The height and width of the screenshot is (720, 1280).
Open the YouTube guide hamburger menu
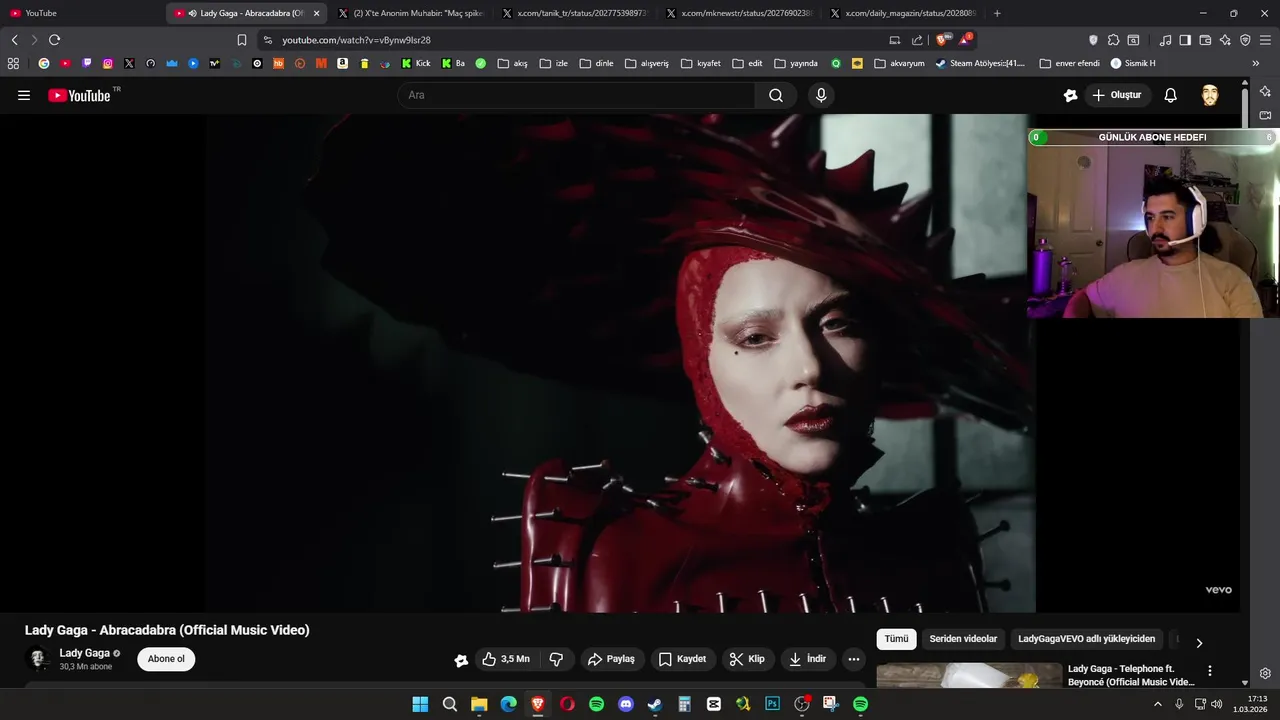point(24,95)
